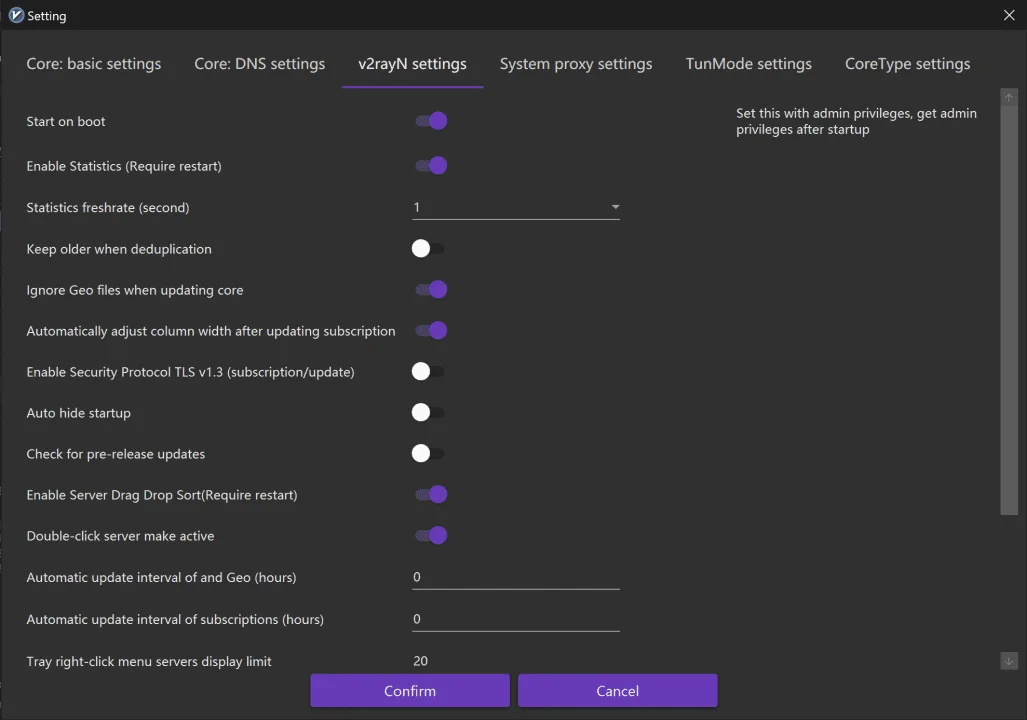Click the vertical scrollbar thumb
The height and width of the screenshot is (720, 1027).
1009,310
